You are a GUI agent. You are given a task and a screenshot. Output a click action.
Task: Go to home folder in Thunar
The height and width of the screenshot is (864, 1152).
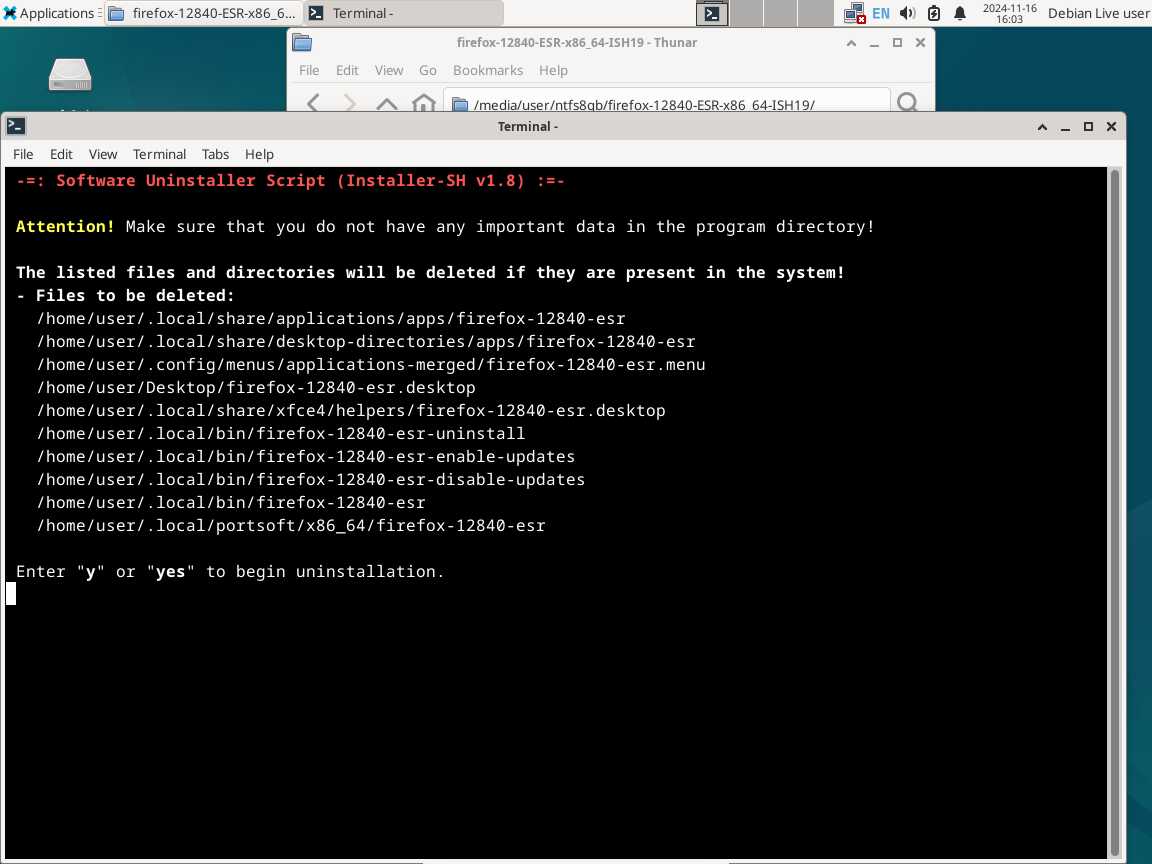tap(423, 103)
